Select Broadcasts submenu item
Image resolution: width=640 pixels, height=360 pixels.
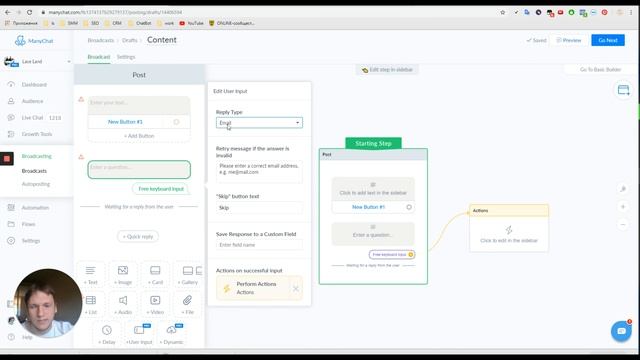(34, 171)
